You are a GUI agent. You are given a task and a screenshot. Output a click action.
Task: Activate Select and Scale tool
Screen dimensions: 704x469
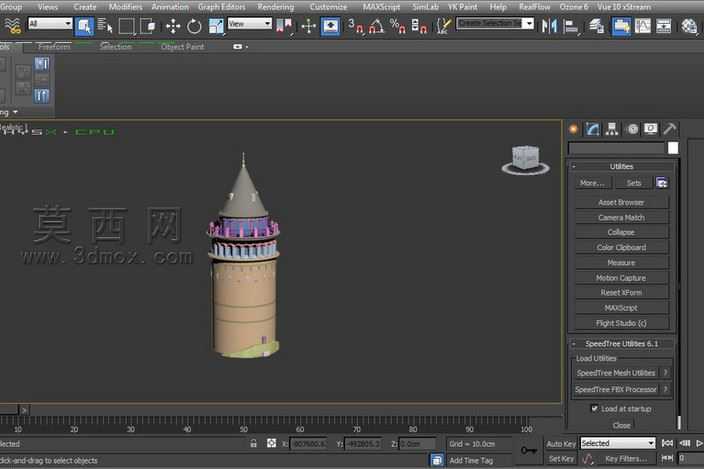pyautogui.click(x=216, y=26)
